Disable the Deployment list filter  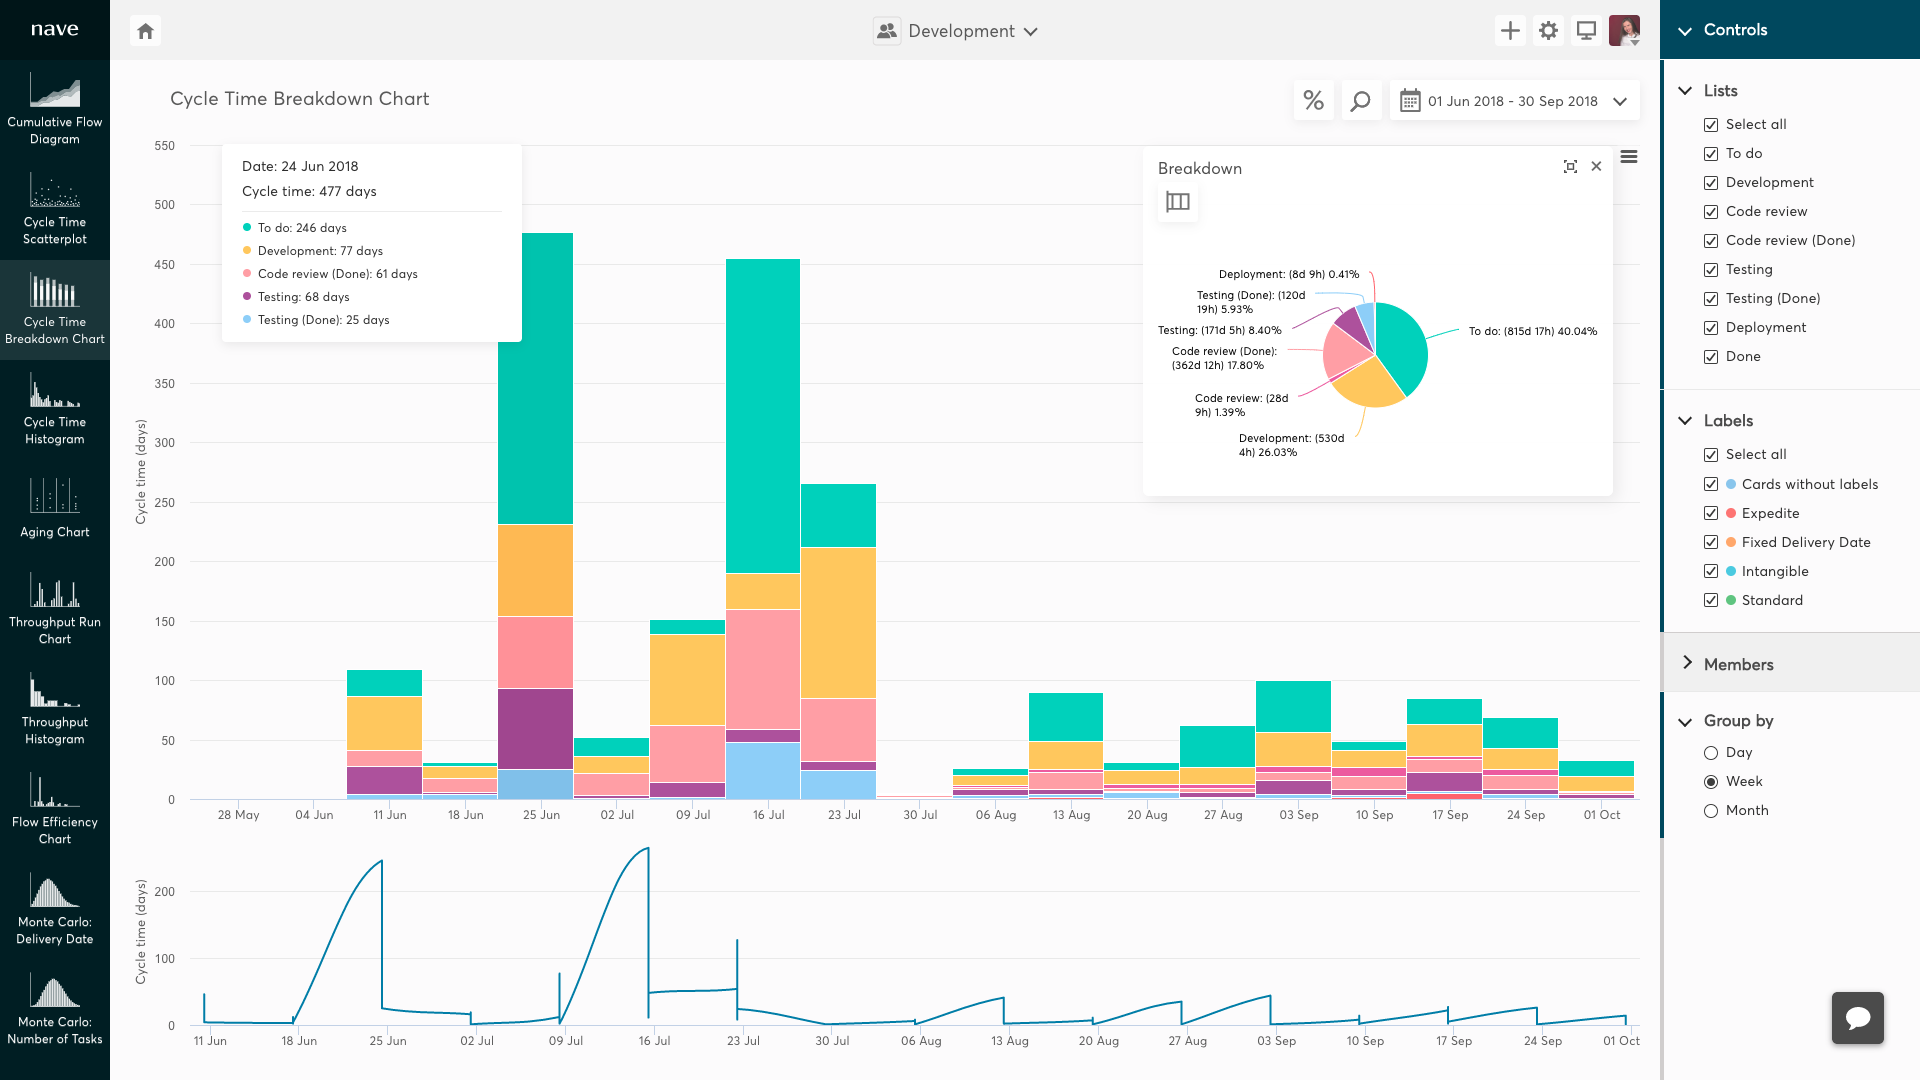[1711, 327]
